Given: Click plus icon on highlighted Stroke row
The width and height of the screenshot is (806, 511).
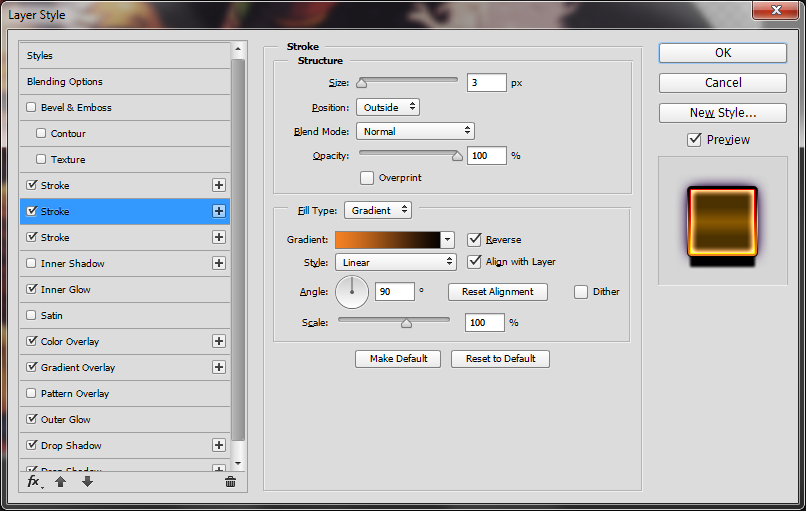Looking at the screenshot, I should tap(218, 211).
